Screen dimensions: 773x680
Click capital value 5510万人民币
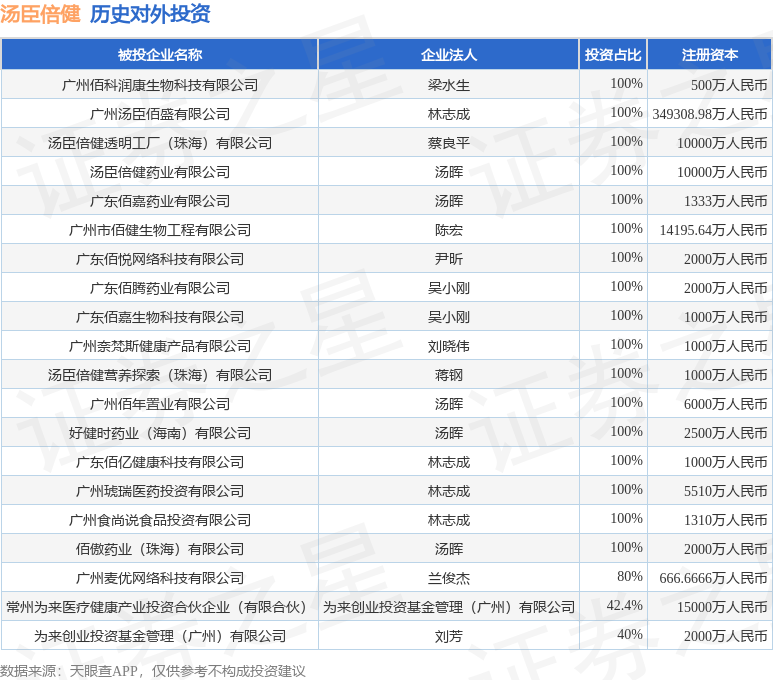726,491
